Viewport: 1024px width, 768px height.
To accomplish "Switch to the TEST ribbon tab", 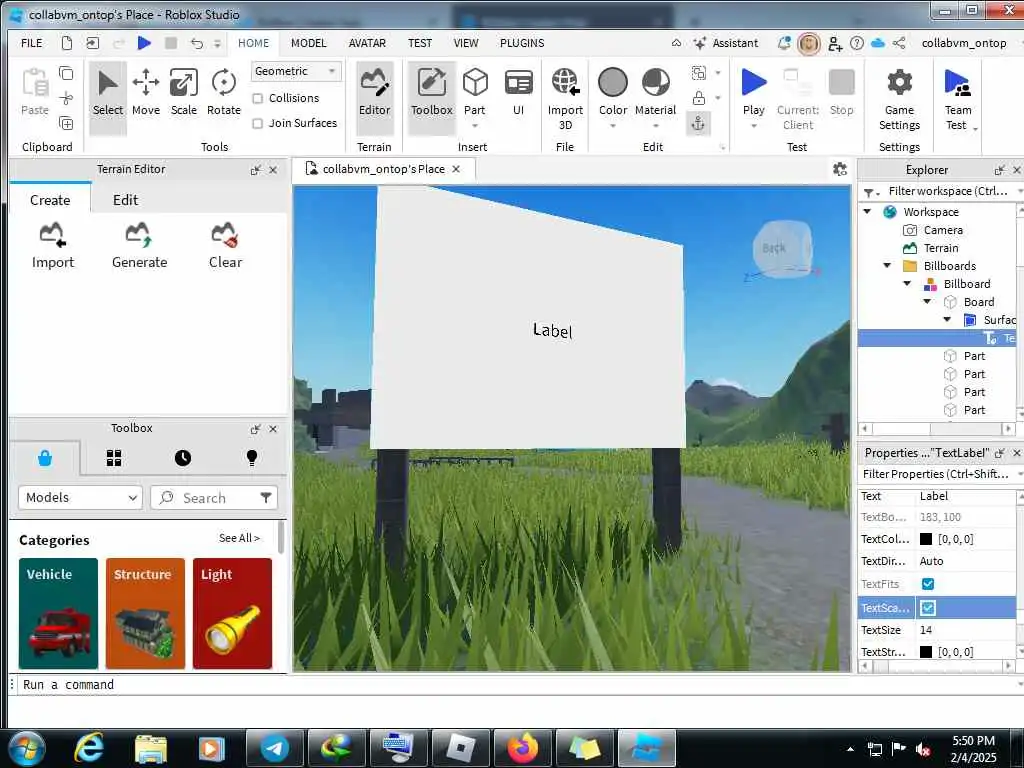I will pyautogui.click(x=420, y=43).
